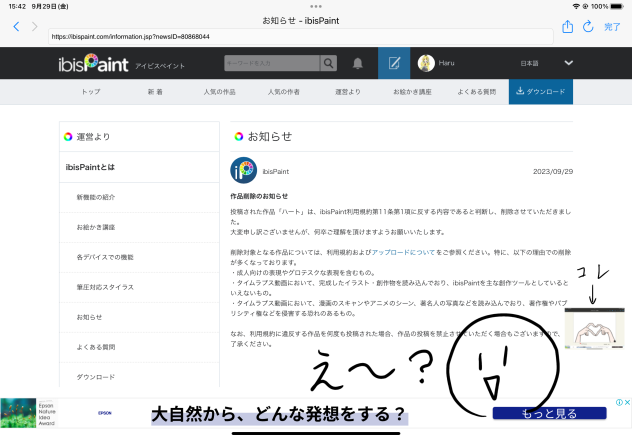Tap the pasted heart artwork thumbnail

[x=594, y=328]
